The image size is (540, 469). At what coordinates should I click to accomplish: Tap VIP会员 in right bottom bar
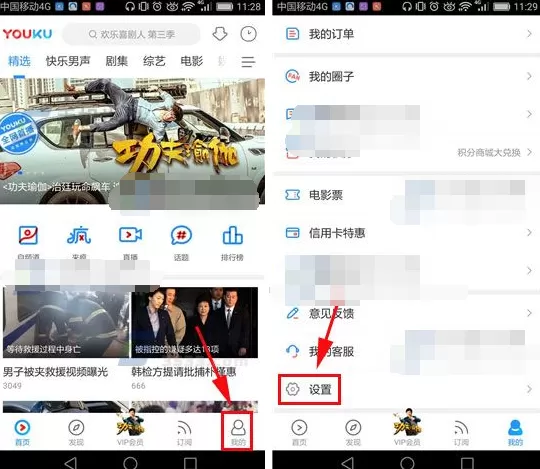pyautogui.click(x=407, y=427)
